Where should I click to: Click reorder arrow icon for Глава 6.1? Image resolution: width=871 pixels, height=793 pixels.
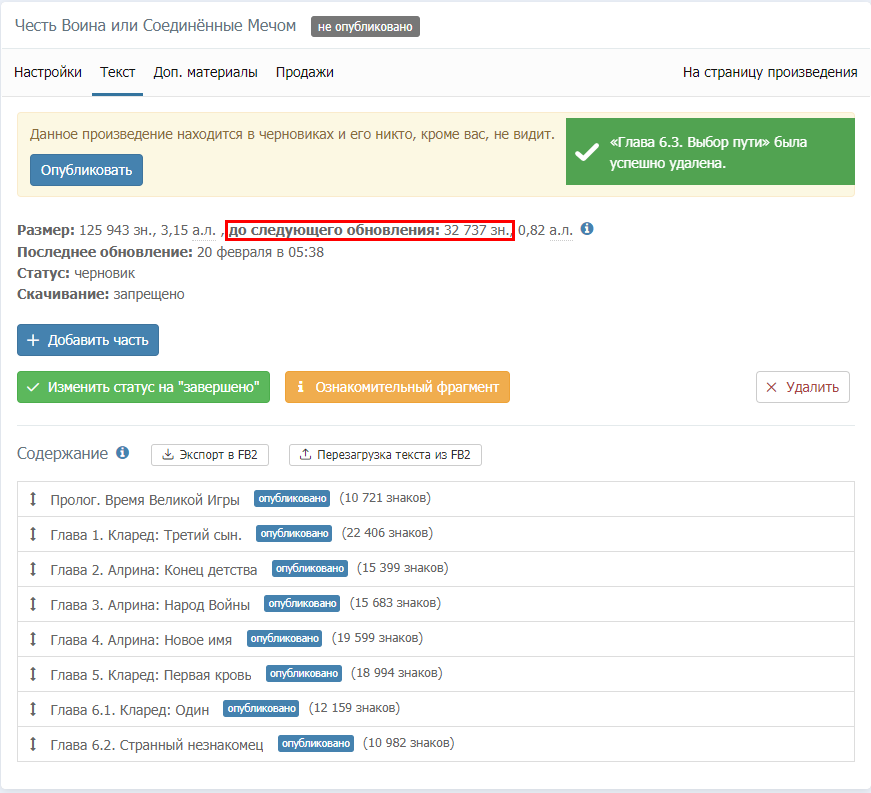tap(33, 709)
